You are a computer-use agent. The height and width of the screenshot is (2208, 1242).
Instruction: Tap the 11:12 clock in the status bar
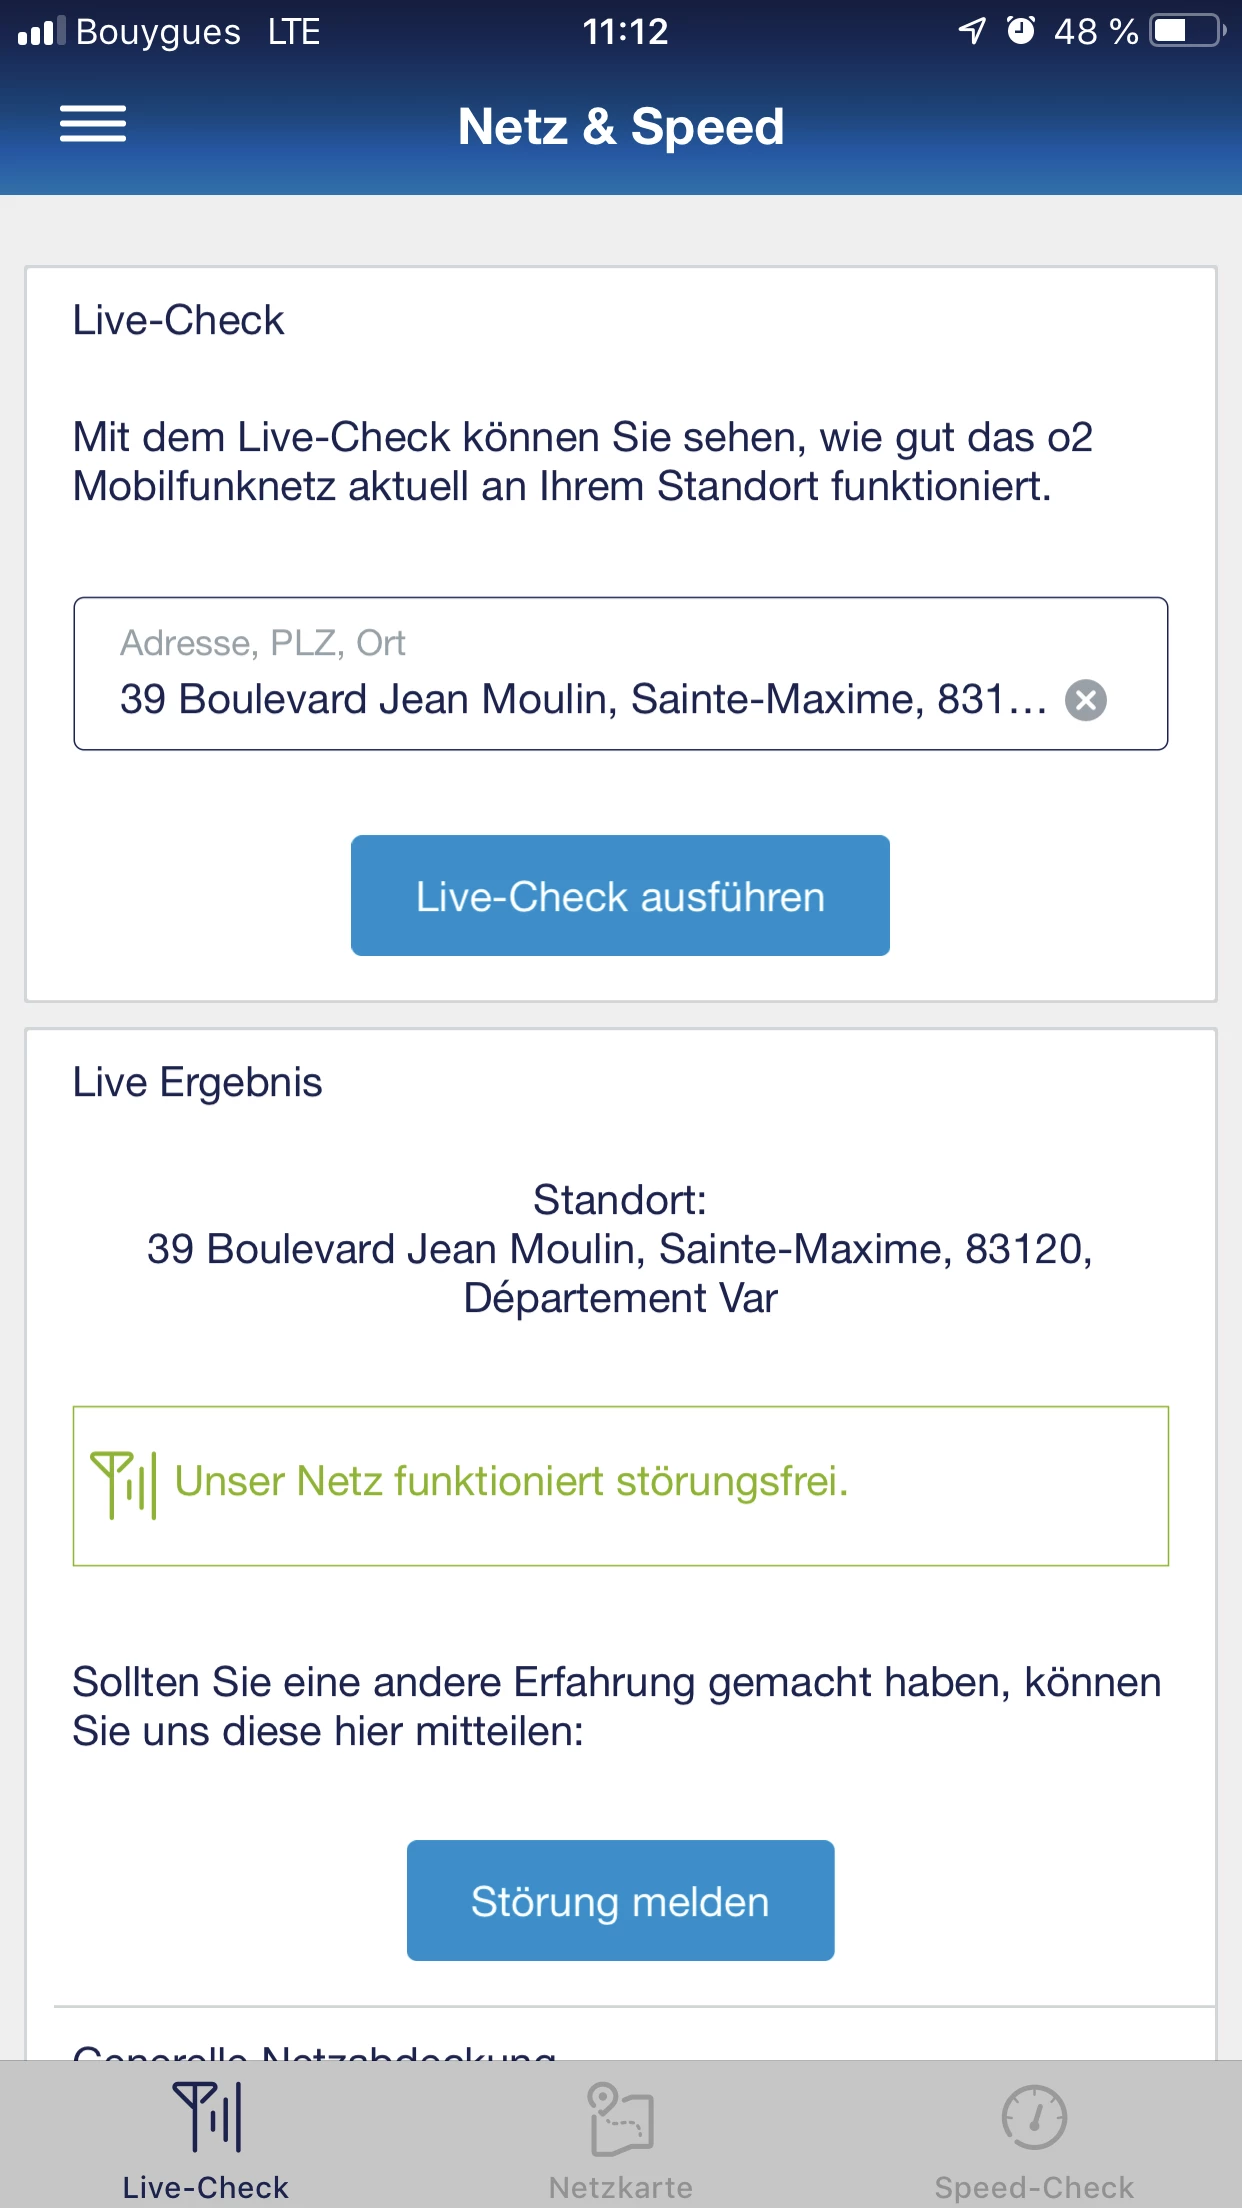[625, 32]
